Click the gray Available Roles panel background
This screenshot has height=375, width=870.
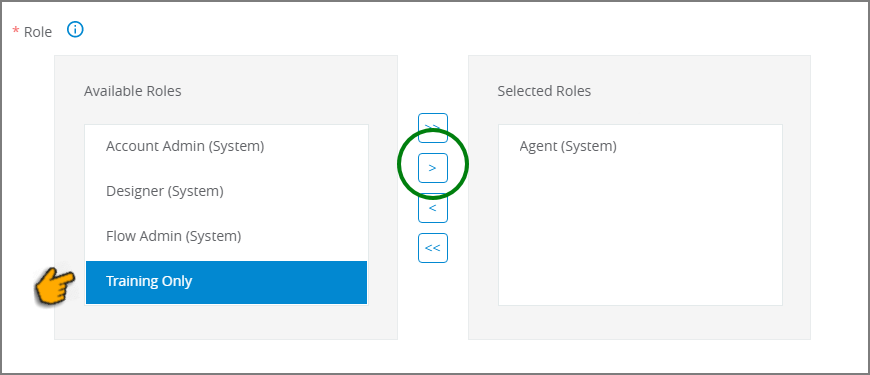click(226, 323)
